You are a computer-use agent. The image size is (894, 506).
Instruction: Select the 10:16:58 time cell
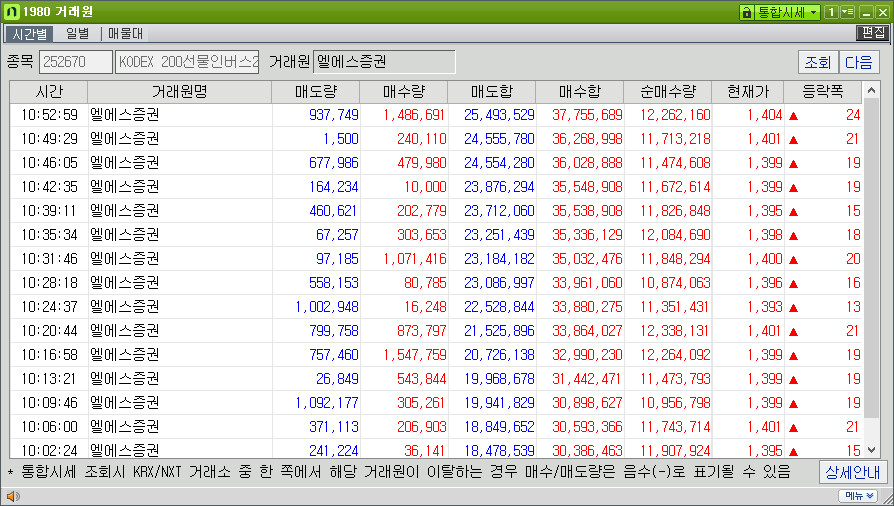tap(49, 355)
